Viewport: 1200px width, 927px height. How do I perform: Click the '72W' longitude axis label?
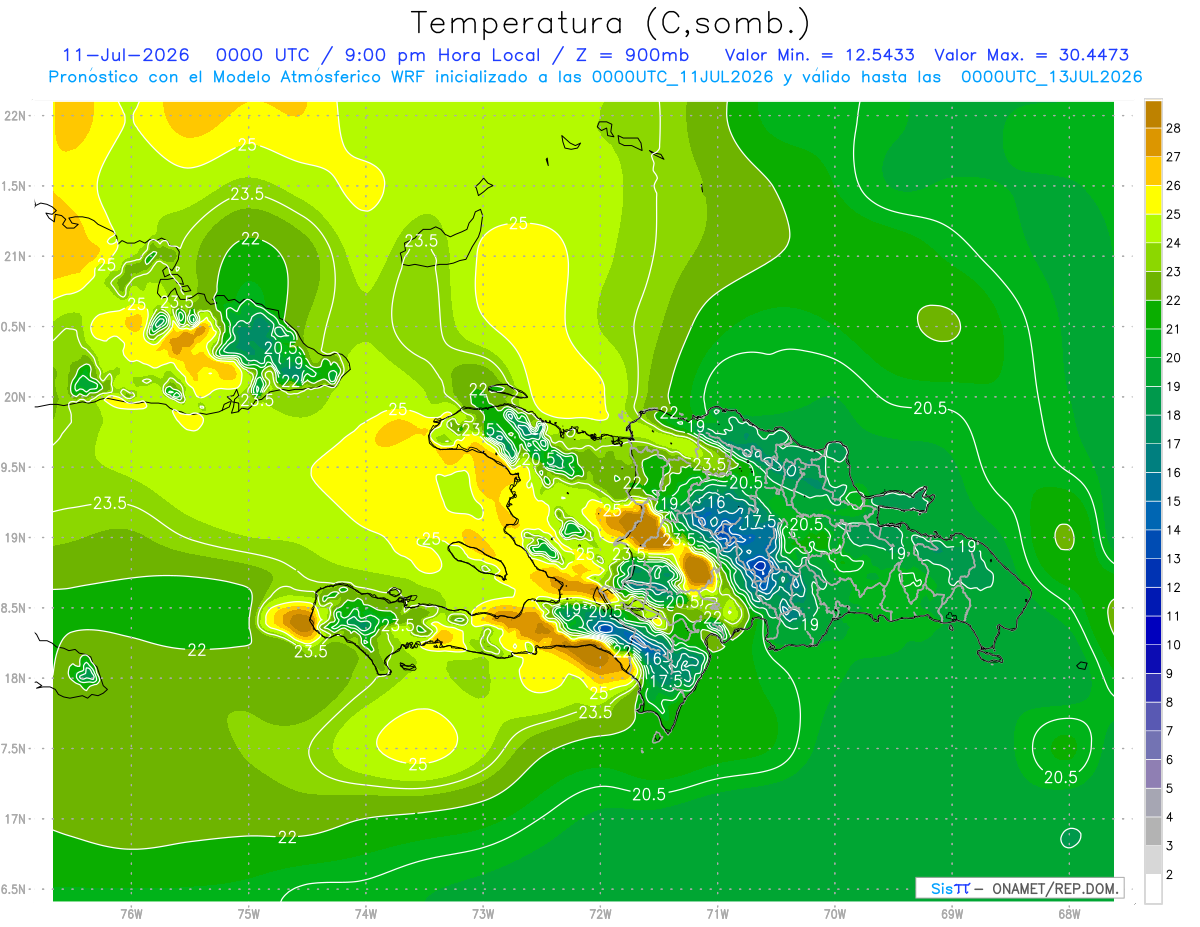pos(600,914)
